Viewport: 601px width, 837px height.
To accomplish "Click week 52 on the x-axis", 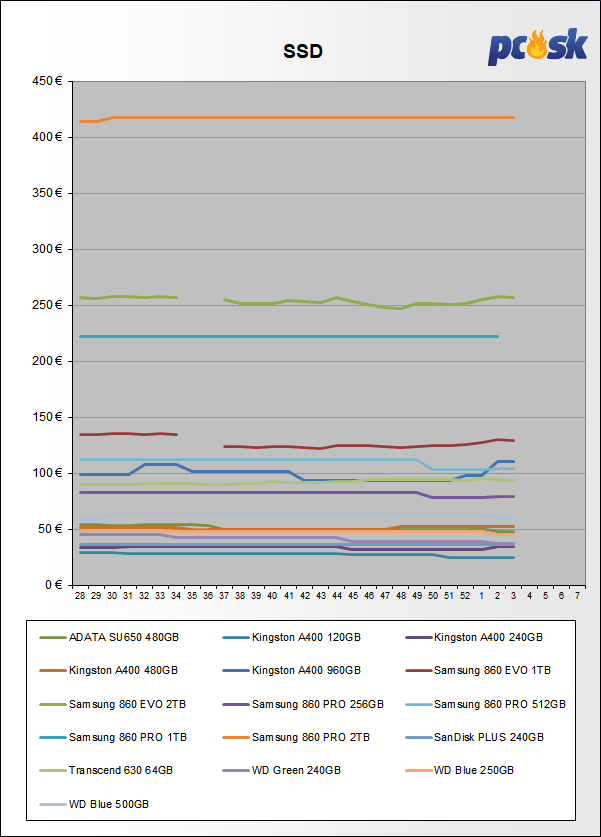I will pos(465,596).
